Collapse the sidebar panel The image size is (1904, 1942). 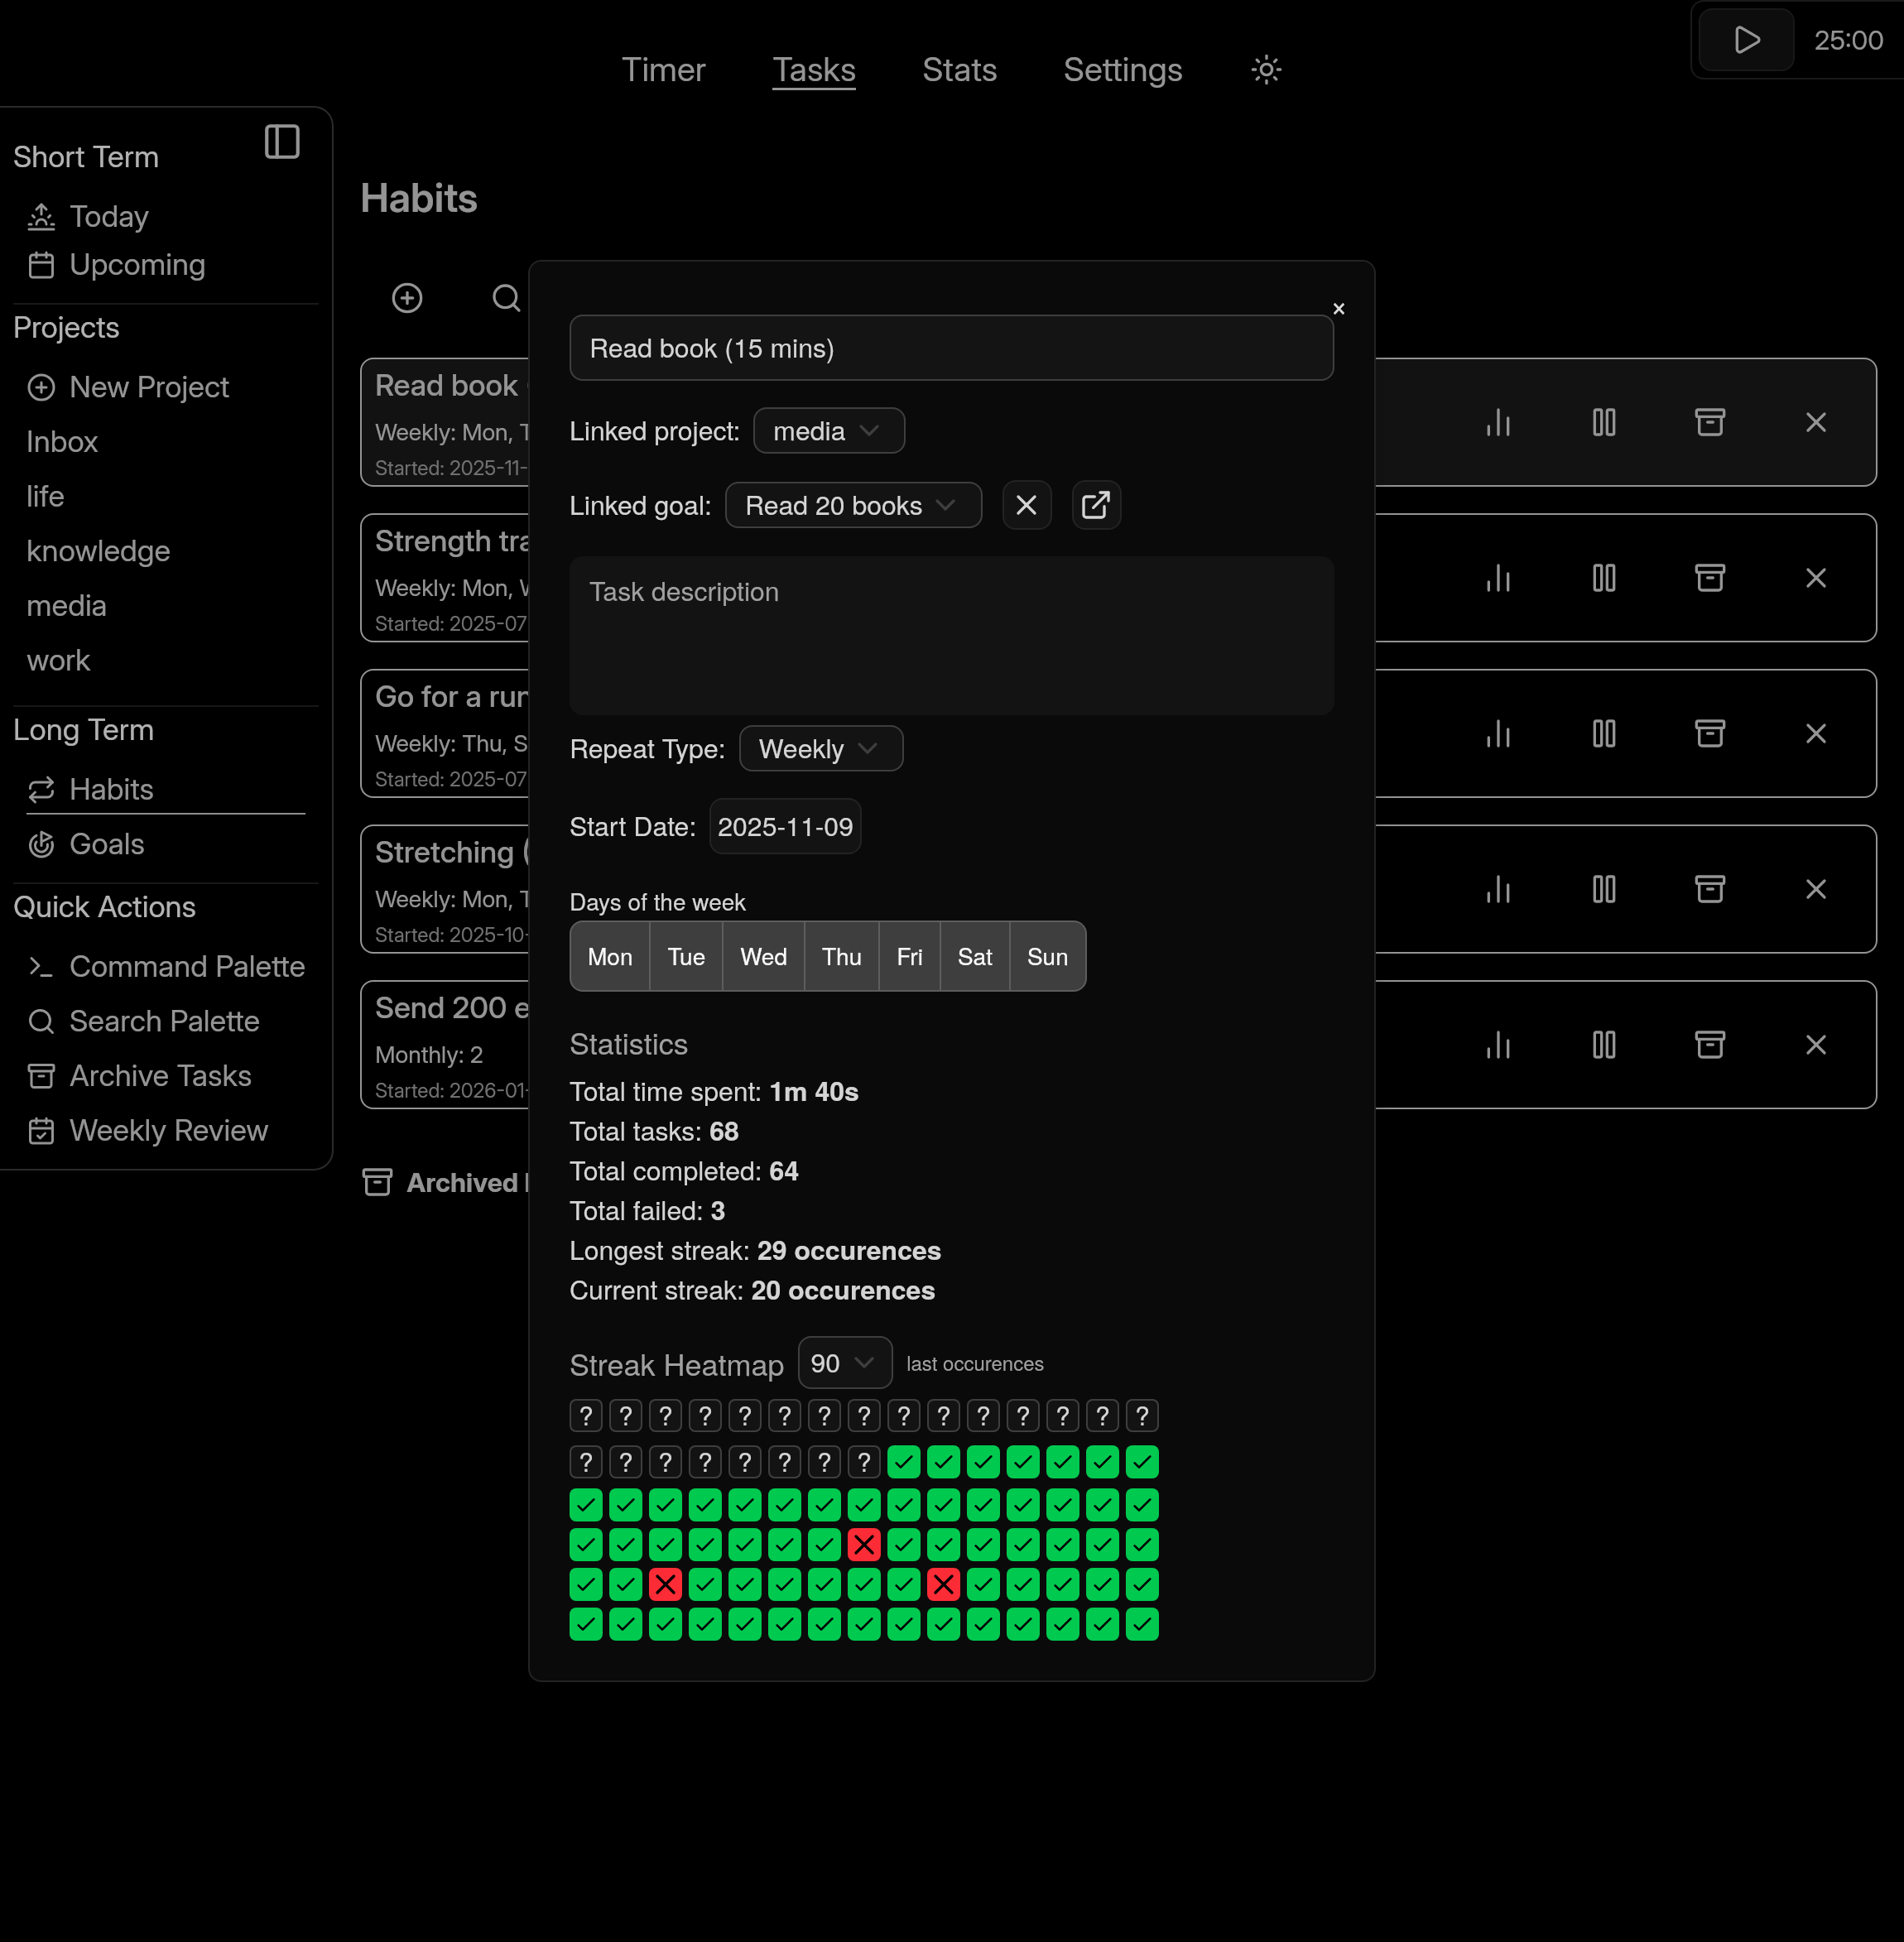[282, 142]
